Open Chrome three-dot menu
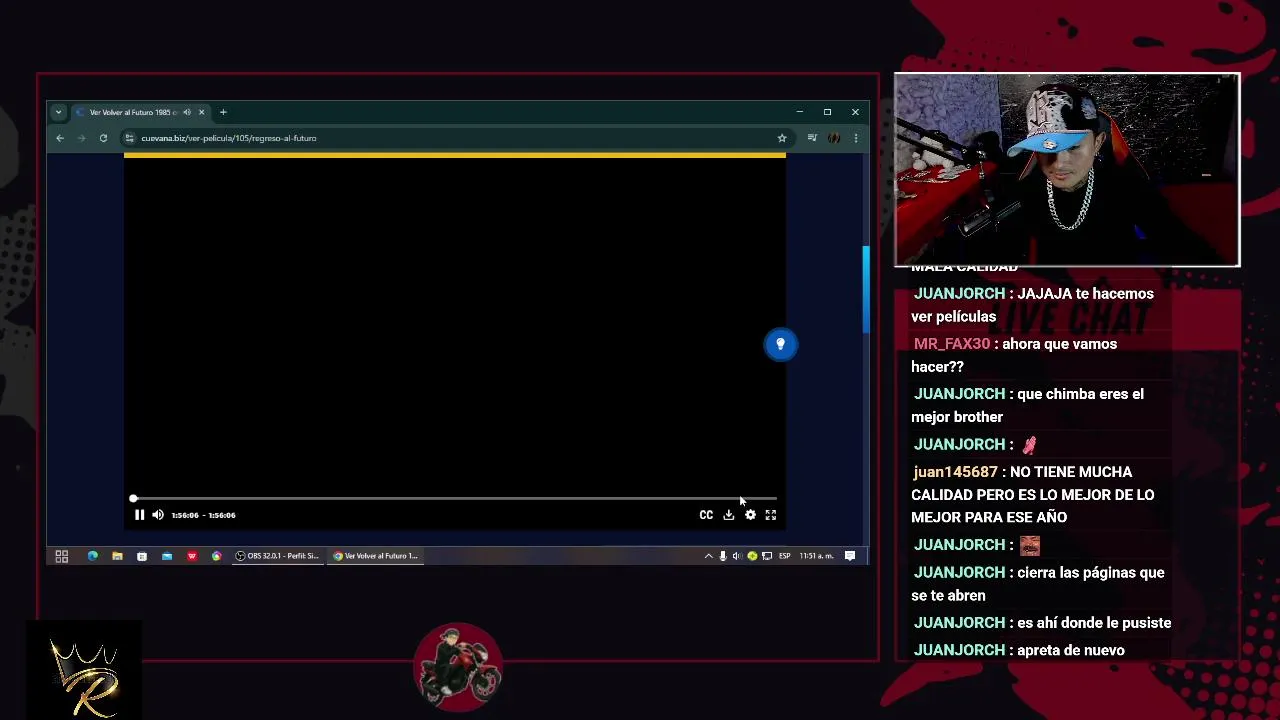Viewport: 1280px width, 720px height. (855, 138)
